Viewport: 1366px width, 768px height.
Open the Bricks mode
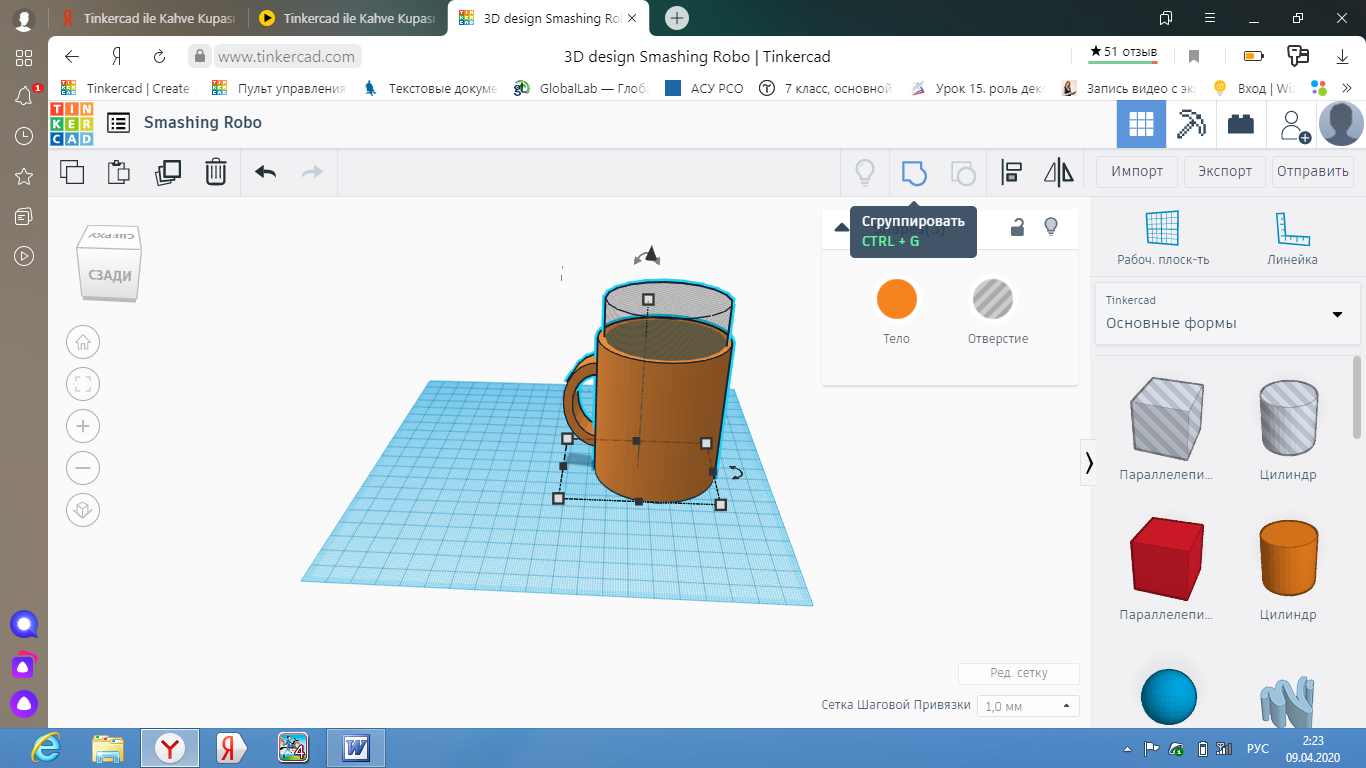[1241, 124]
